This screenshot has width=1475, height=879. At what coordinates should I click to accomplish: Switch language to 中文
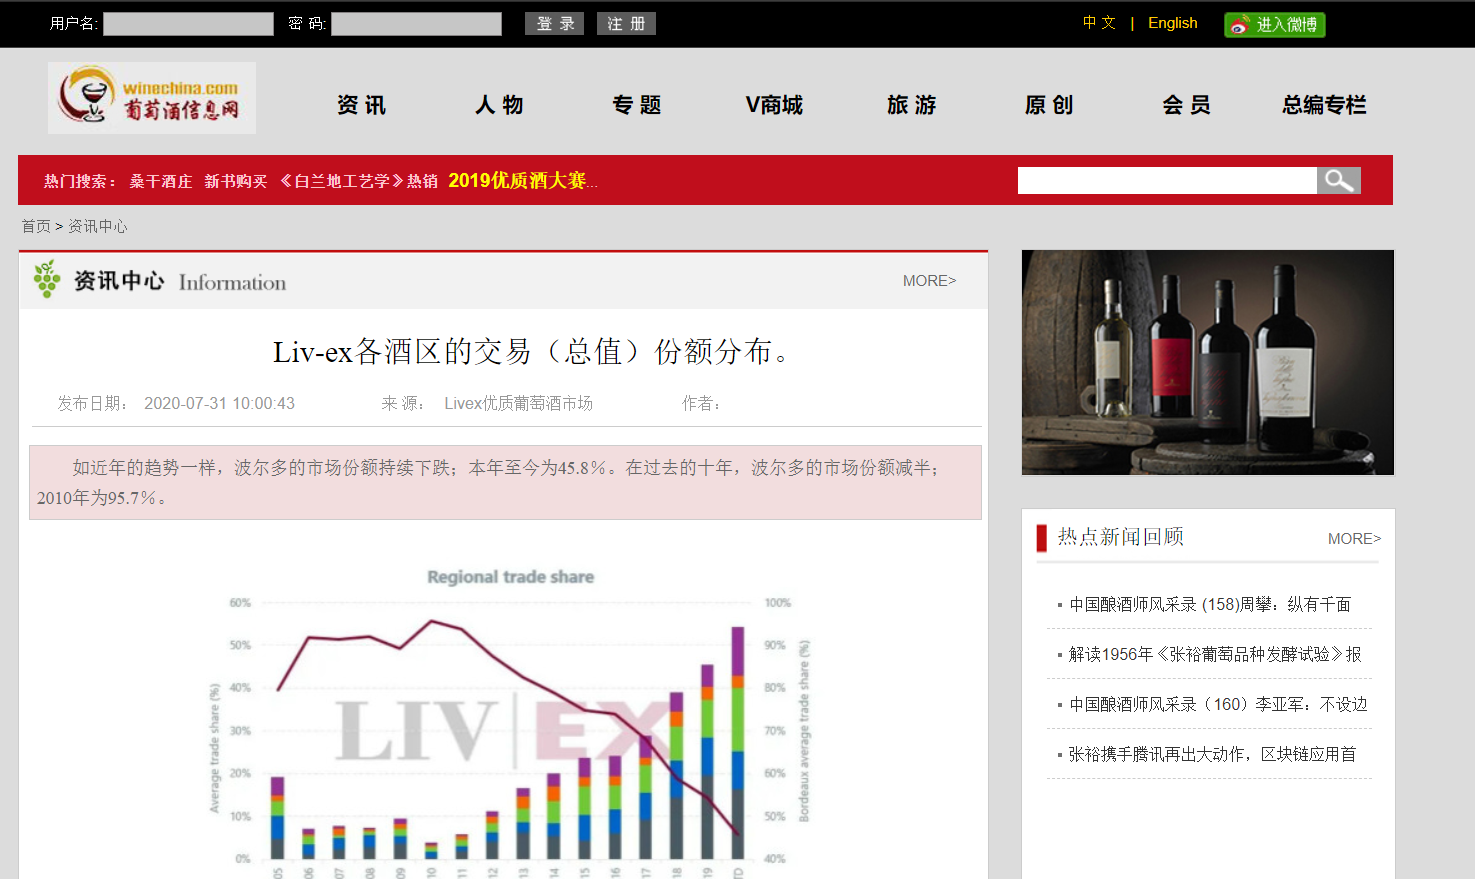(x=1099, y=23)
